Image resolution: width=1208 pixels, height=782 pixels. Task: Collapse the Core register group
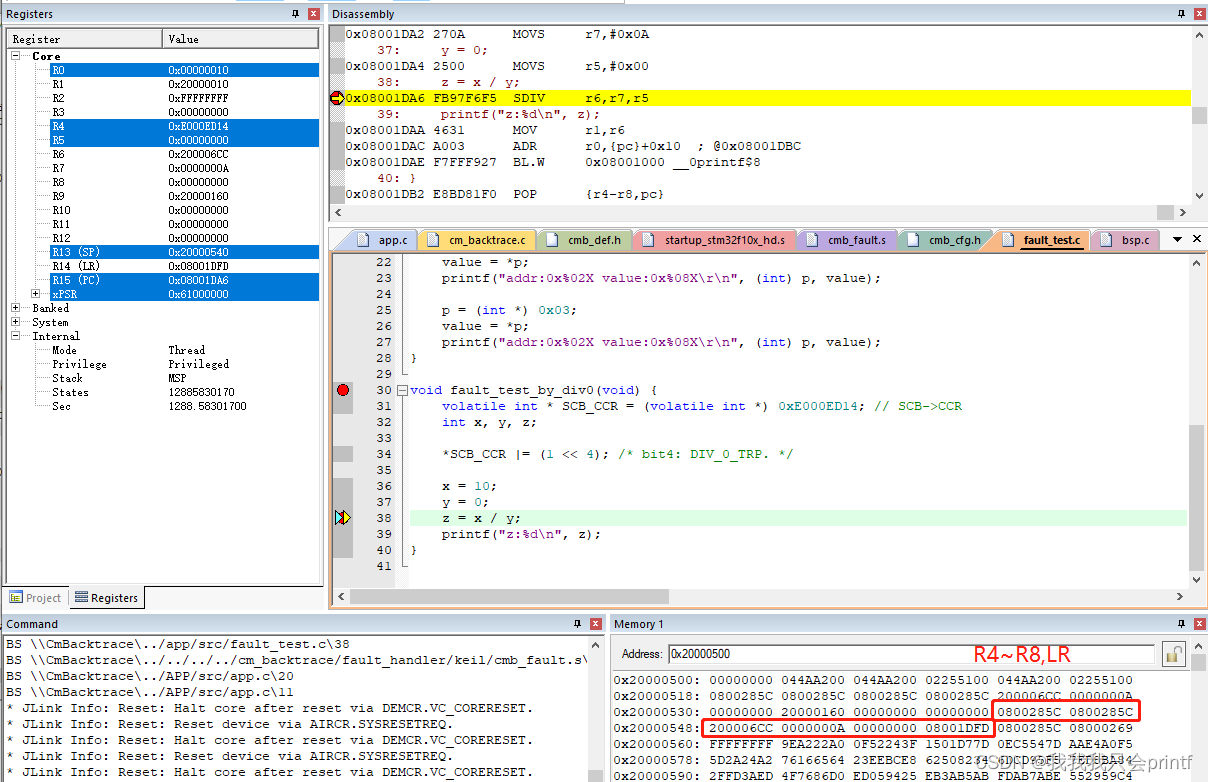point(17,56)
